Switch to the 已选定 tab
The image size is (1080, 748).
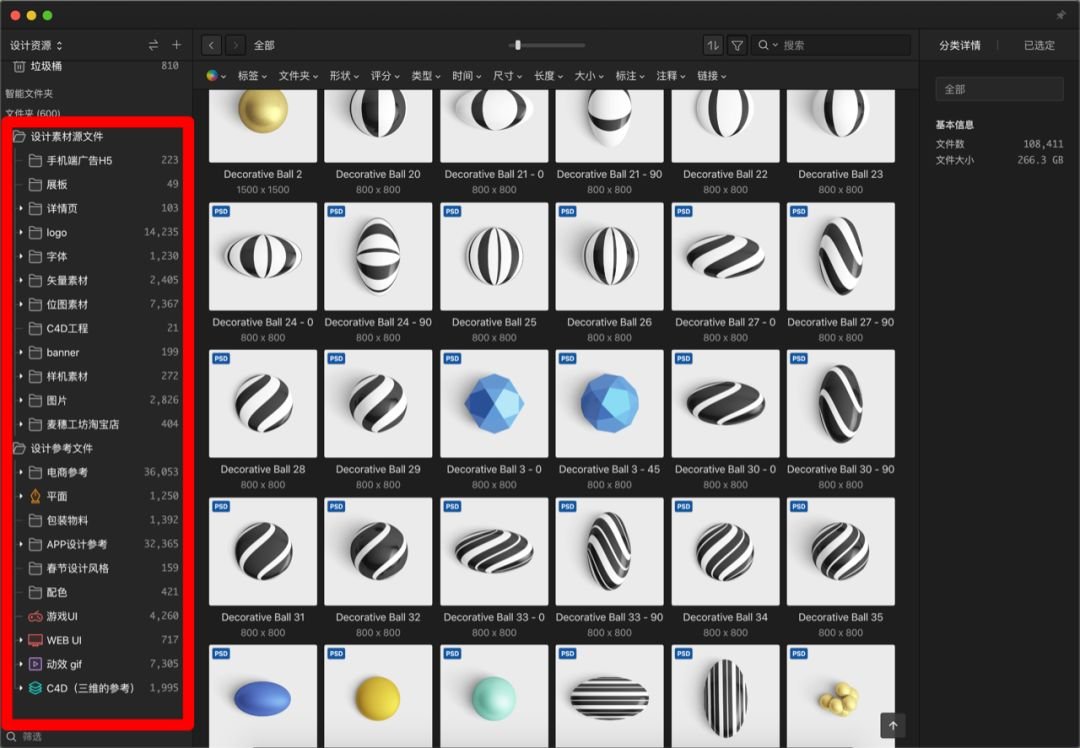click(x=1039, y=45)
